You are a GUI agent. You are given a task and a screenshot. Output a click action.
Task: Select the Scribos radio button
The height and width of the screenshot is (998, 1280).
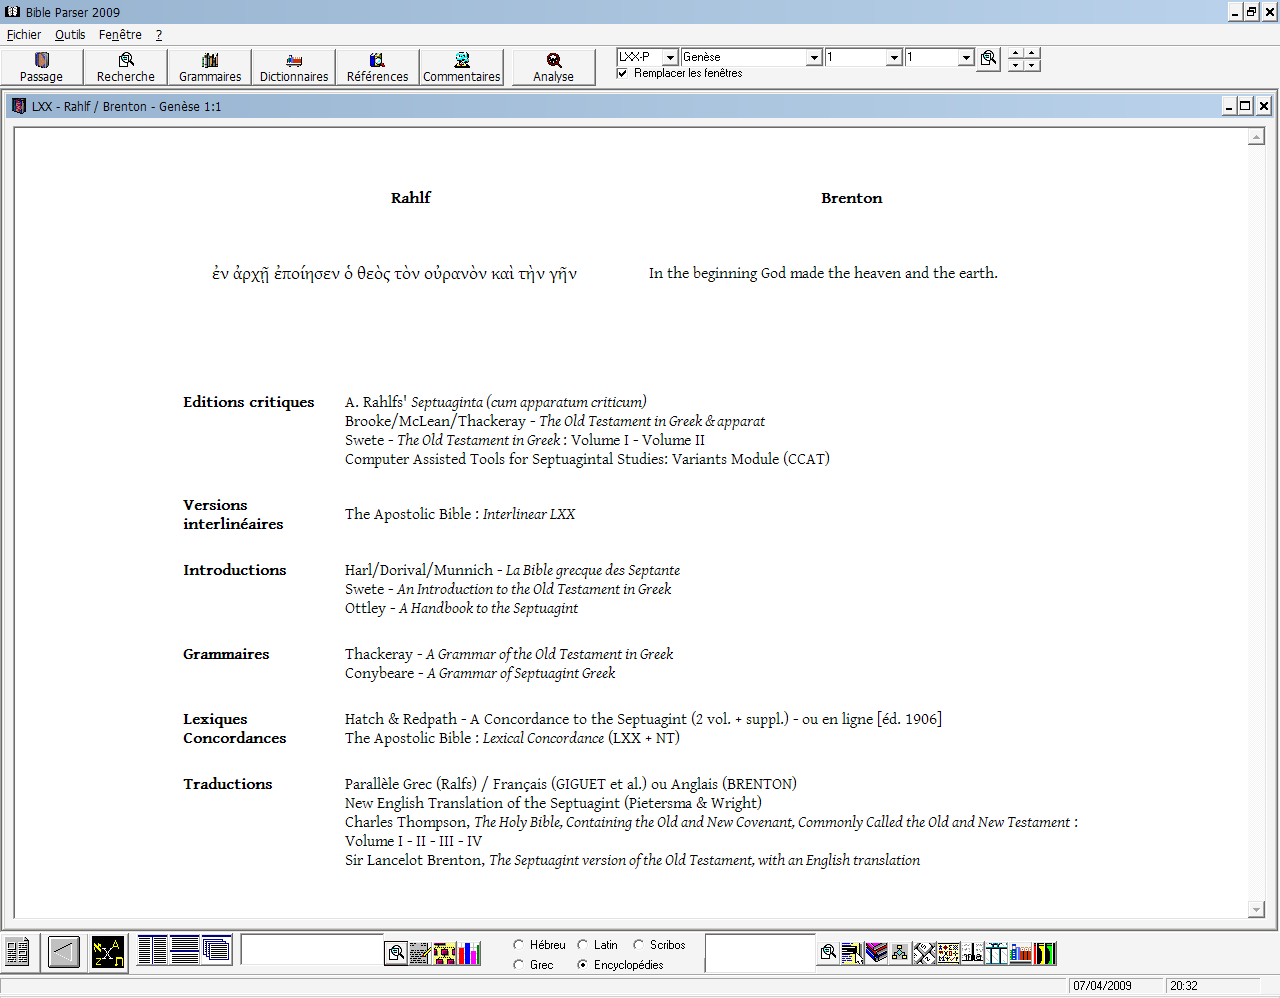[x=638, y=945]
